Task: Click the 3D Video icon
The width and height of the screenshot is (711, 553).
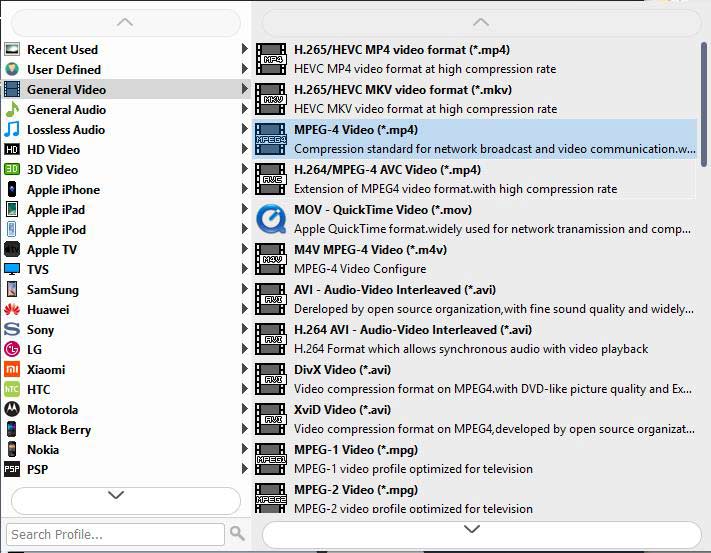Action: coord(12,169)
